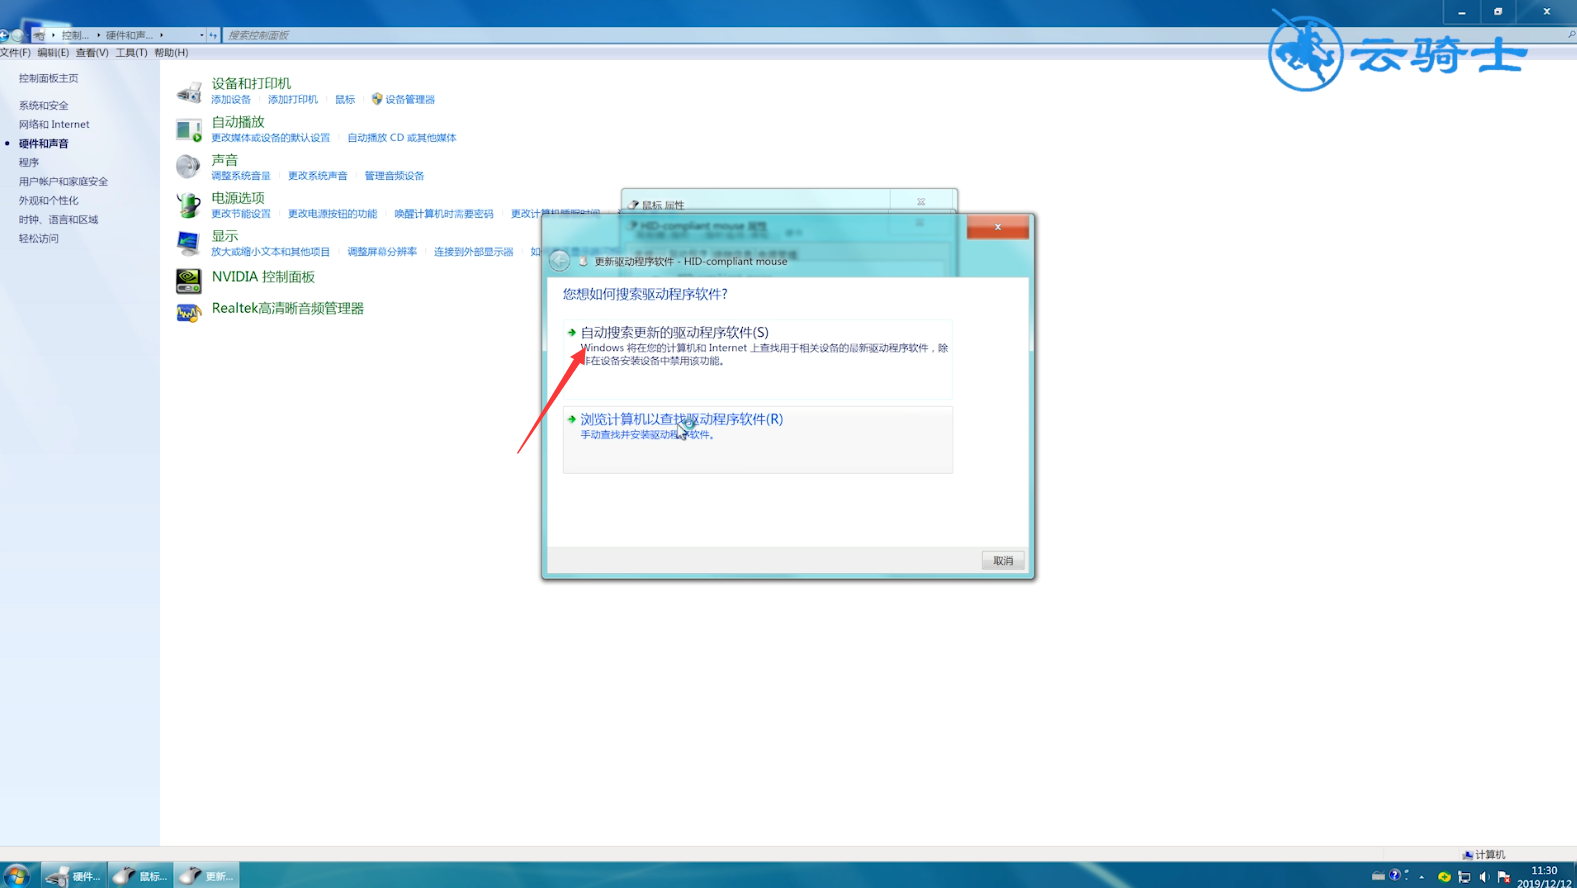1577x888 pixels.
Task: Open the Windows Start button
Action: (17, 876)
